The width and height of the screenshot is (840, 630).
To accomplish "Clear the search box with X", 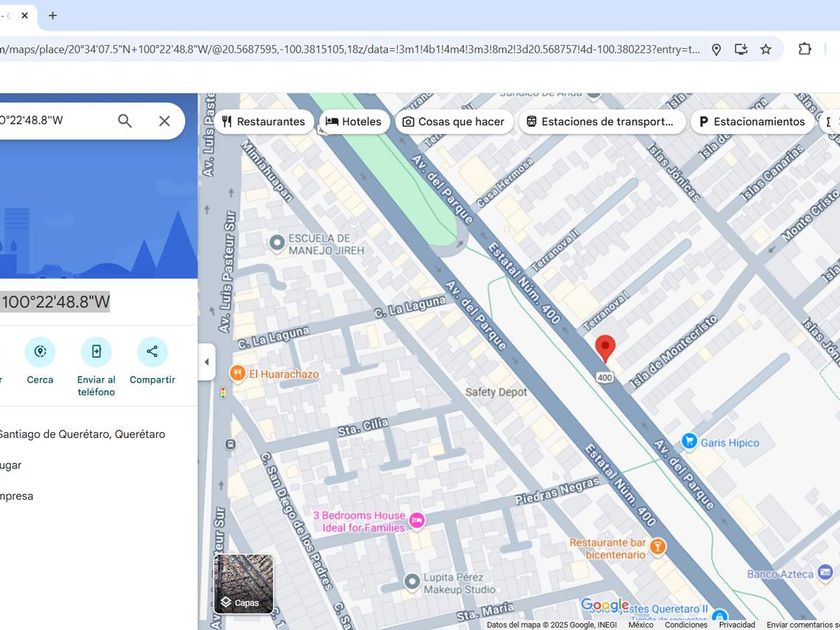I will pyautogui.click(x=164, y=121).
